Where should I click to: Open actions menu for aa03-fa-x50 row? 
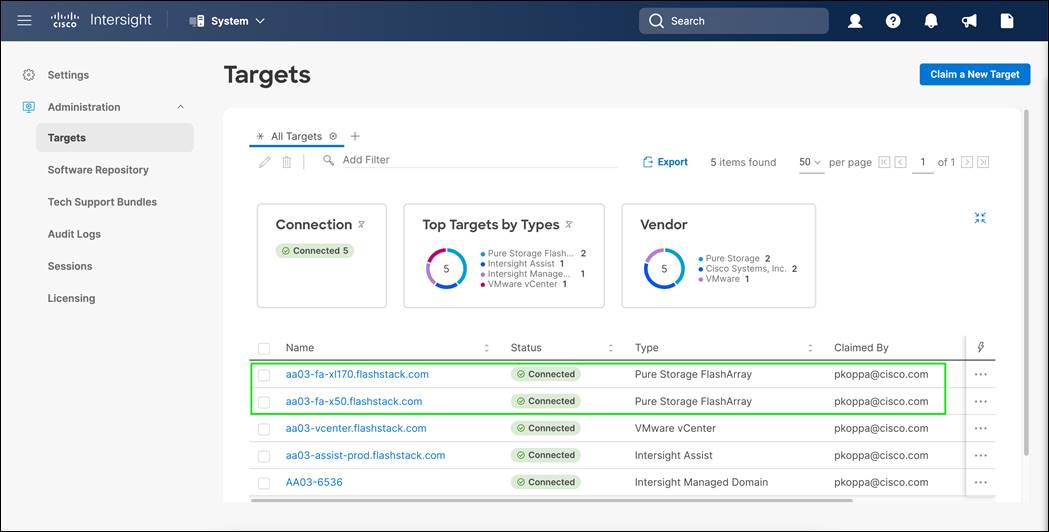[981, 402]
